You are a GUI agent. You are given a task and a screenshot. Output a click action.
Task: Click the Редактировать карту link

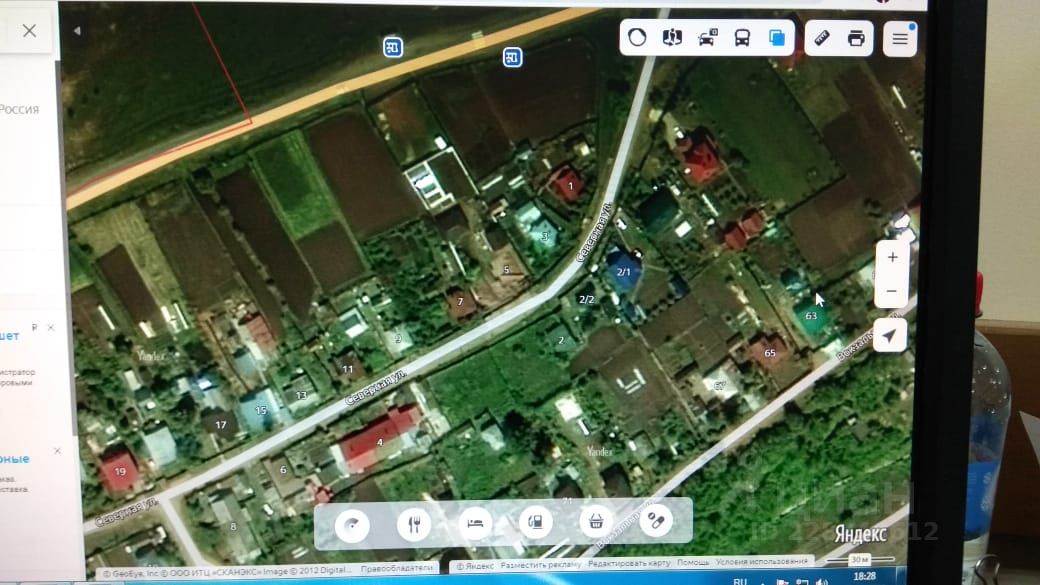pos(629,564)
